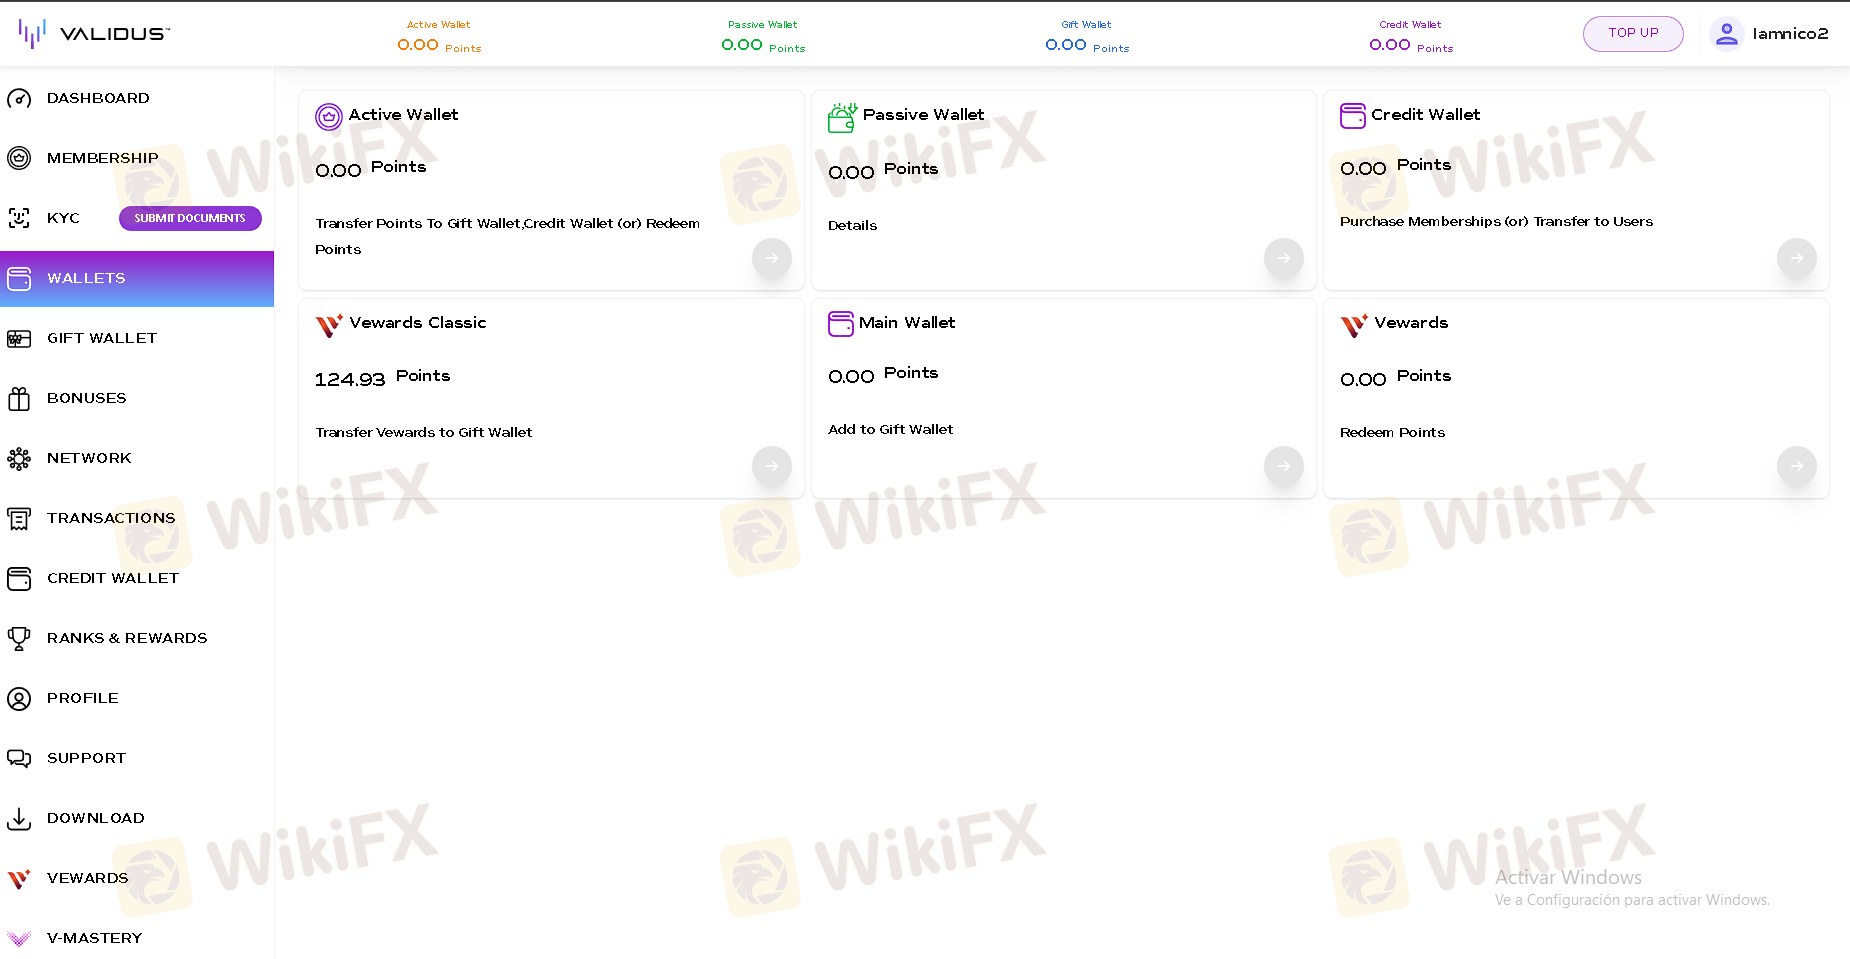Image resolution: width=1850 pixels, height=959 pixels.
Task: Open Active Wallet via its arrow button
Action: 772,258
